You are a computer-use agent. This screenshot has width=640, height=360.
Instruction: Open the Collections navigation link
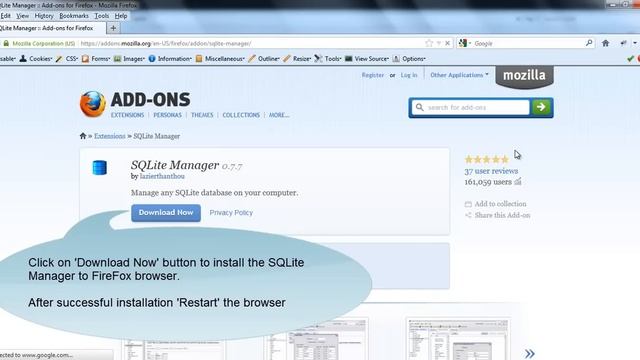point(241,115)
